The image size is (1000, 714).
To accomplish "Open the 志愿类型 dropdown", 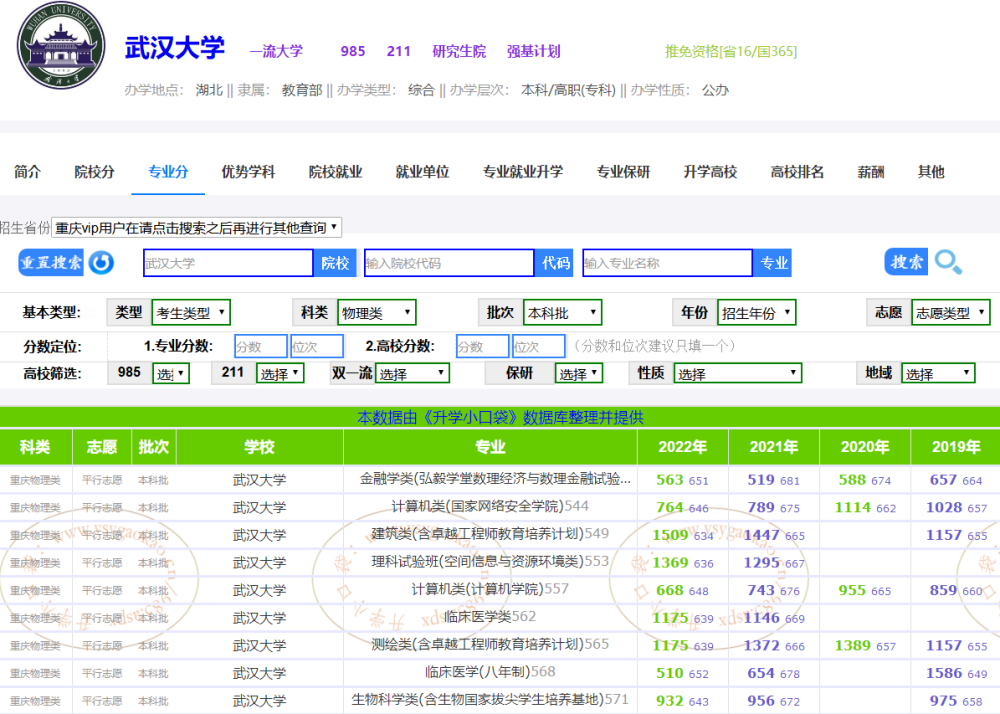I will point(951,312).
